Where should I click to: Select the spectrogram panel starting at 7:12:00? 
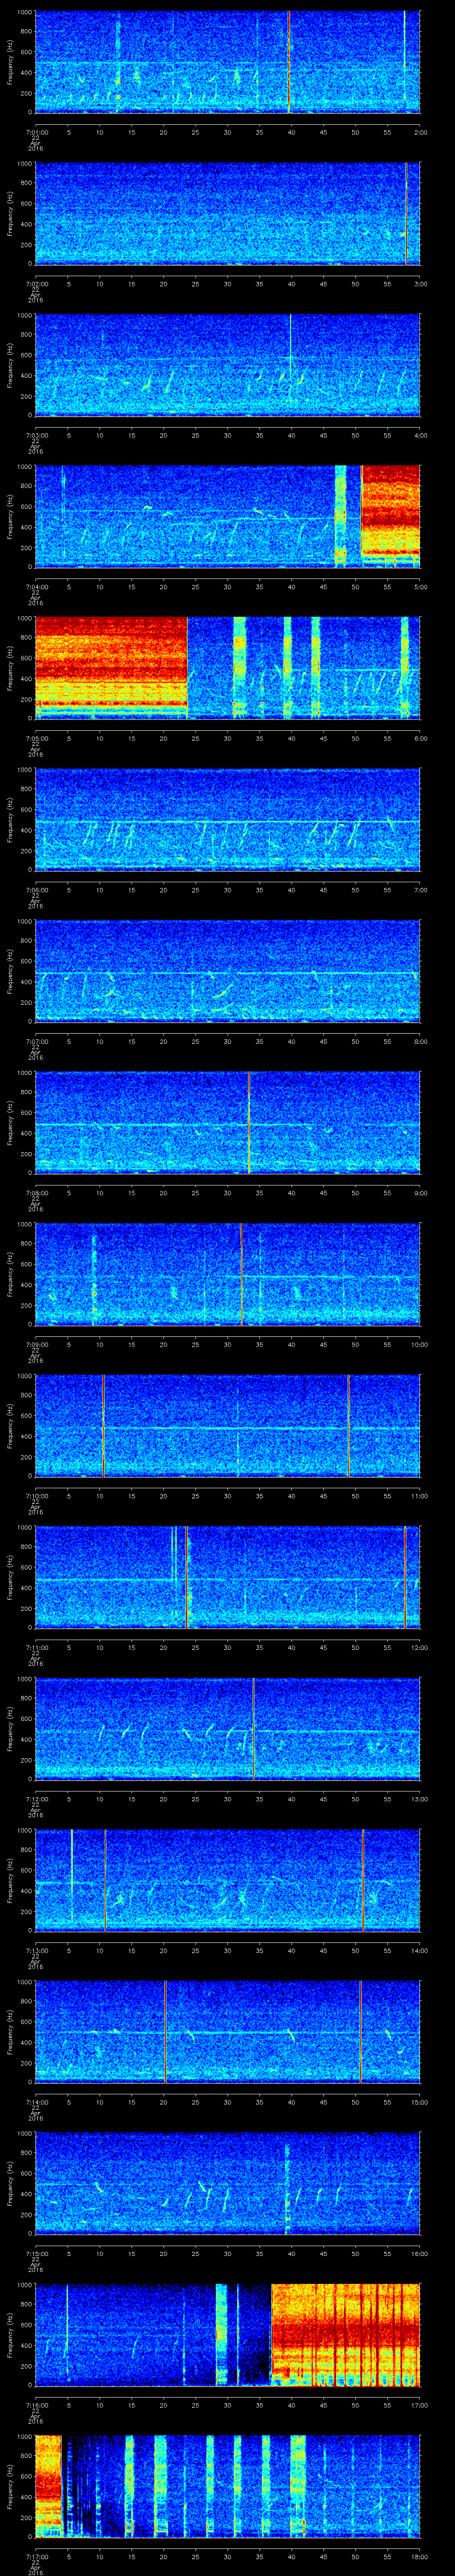pyautogui.click(x=228, y=1729)
